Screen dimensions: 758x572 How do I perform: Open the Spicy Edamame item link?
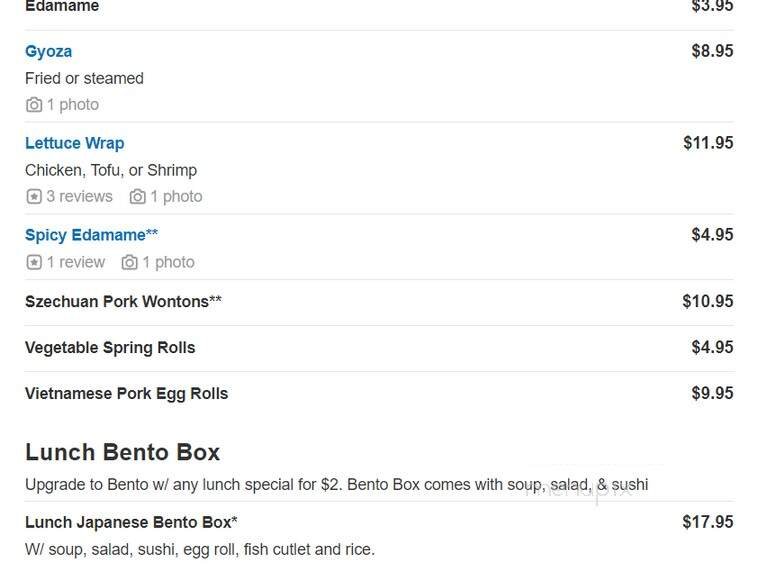pyautogui.click(x=91, y=235)
